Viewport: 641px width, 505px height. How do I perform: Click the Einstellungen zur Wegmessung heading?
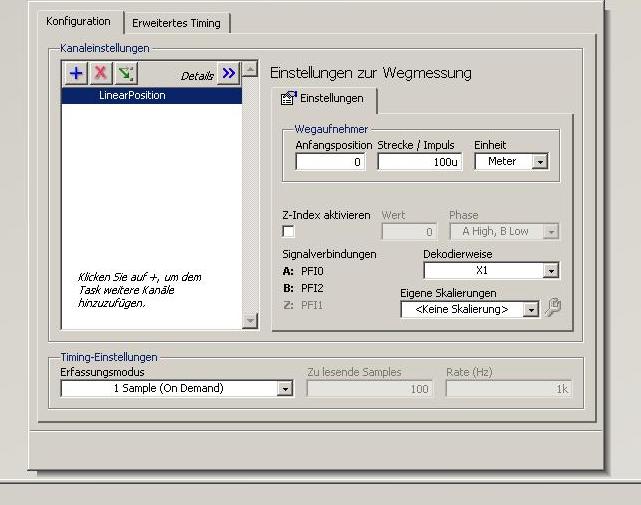(371, 73)
